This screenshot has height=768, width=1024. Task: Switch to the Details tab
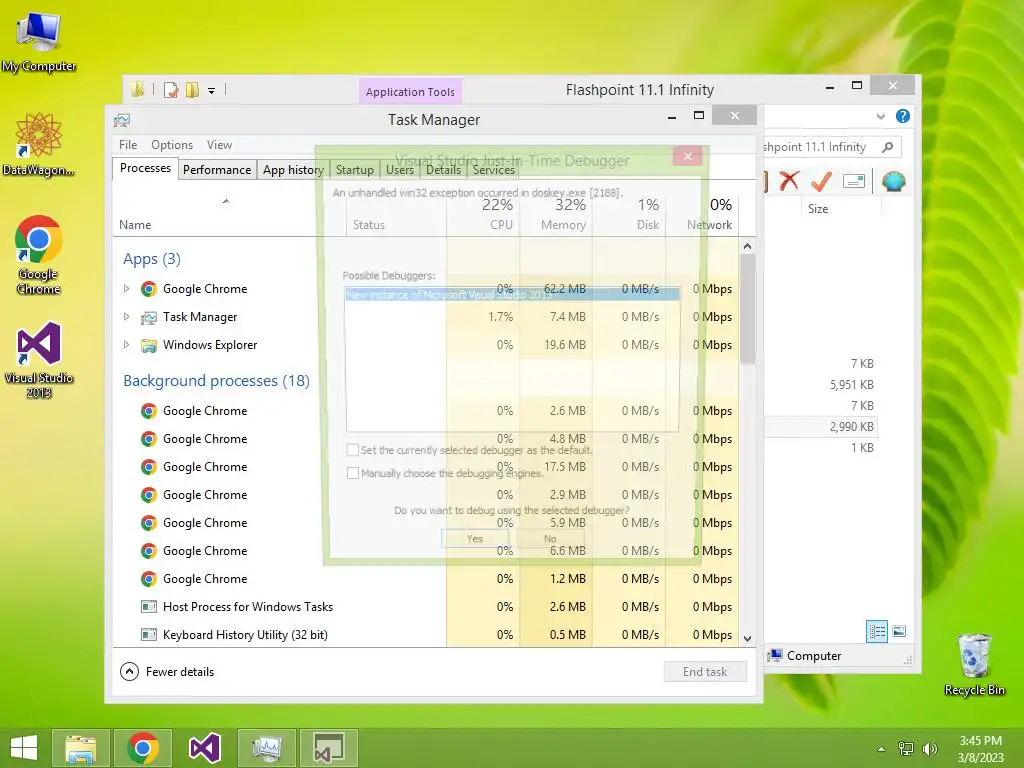[443, 170]
